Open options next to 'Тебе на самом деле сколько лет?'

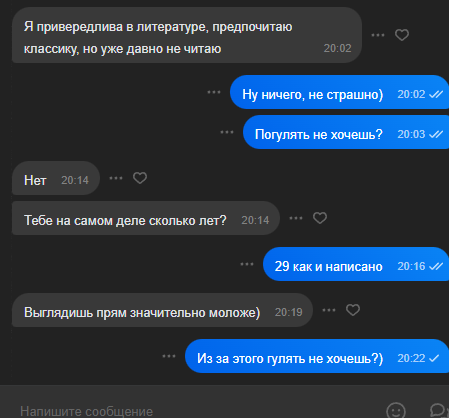coord(296,218)
